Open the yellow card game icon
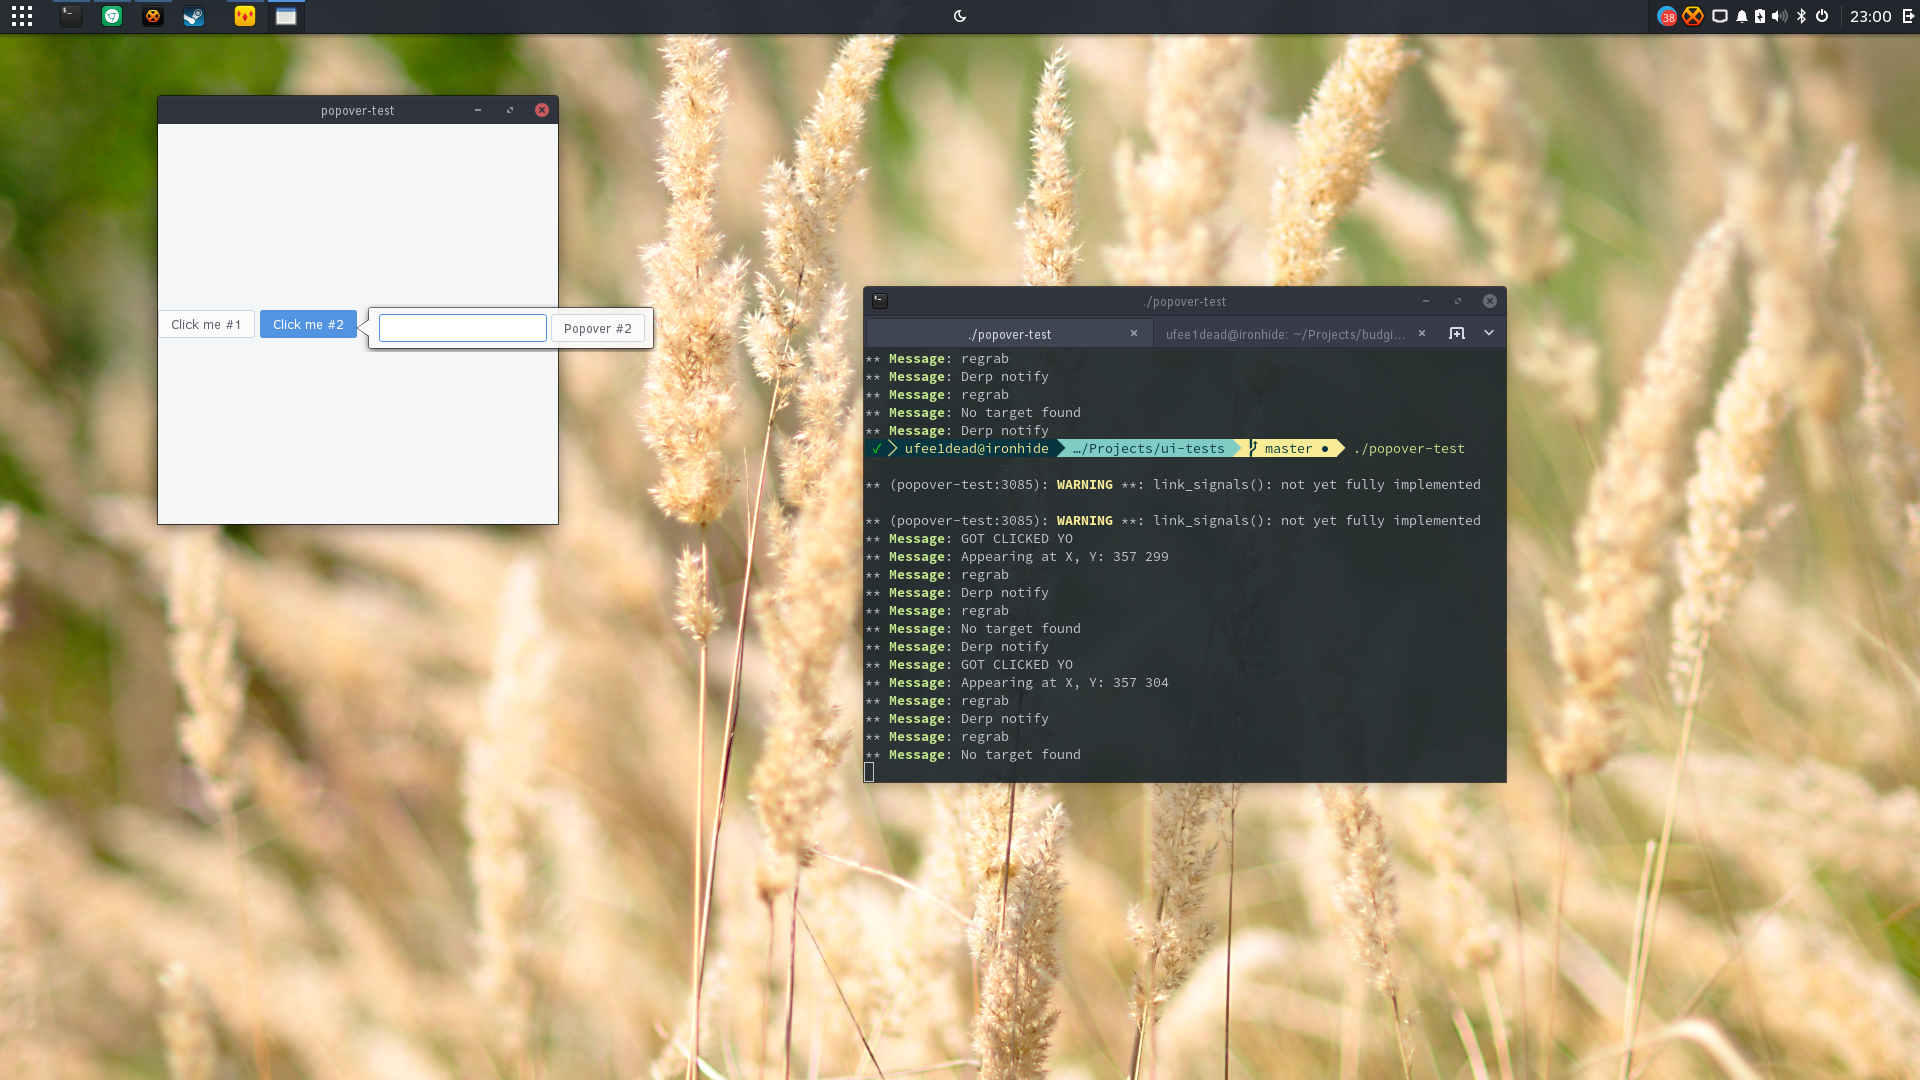Viewport: 1920px width, 1080px height. (245, 16)
